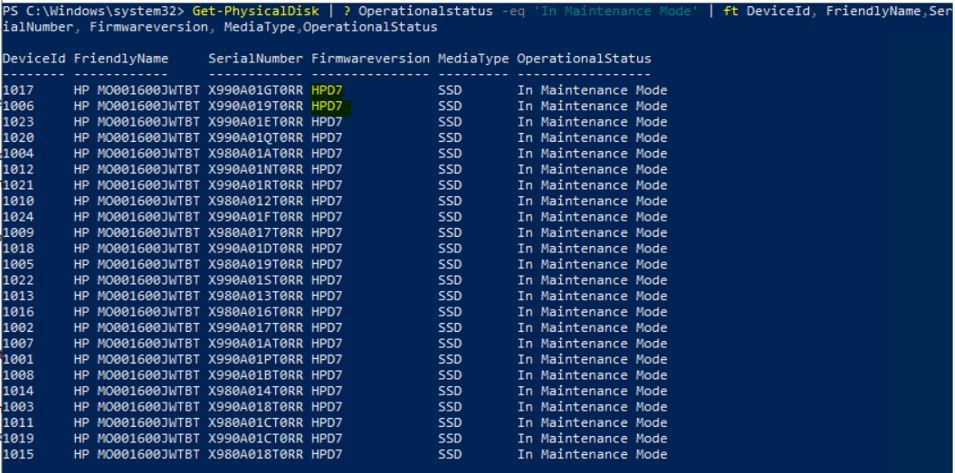Click the PS C:\Windows\system32> prompt
The image size is (955, 473).
pos(94,12)
